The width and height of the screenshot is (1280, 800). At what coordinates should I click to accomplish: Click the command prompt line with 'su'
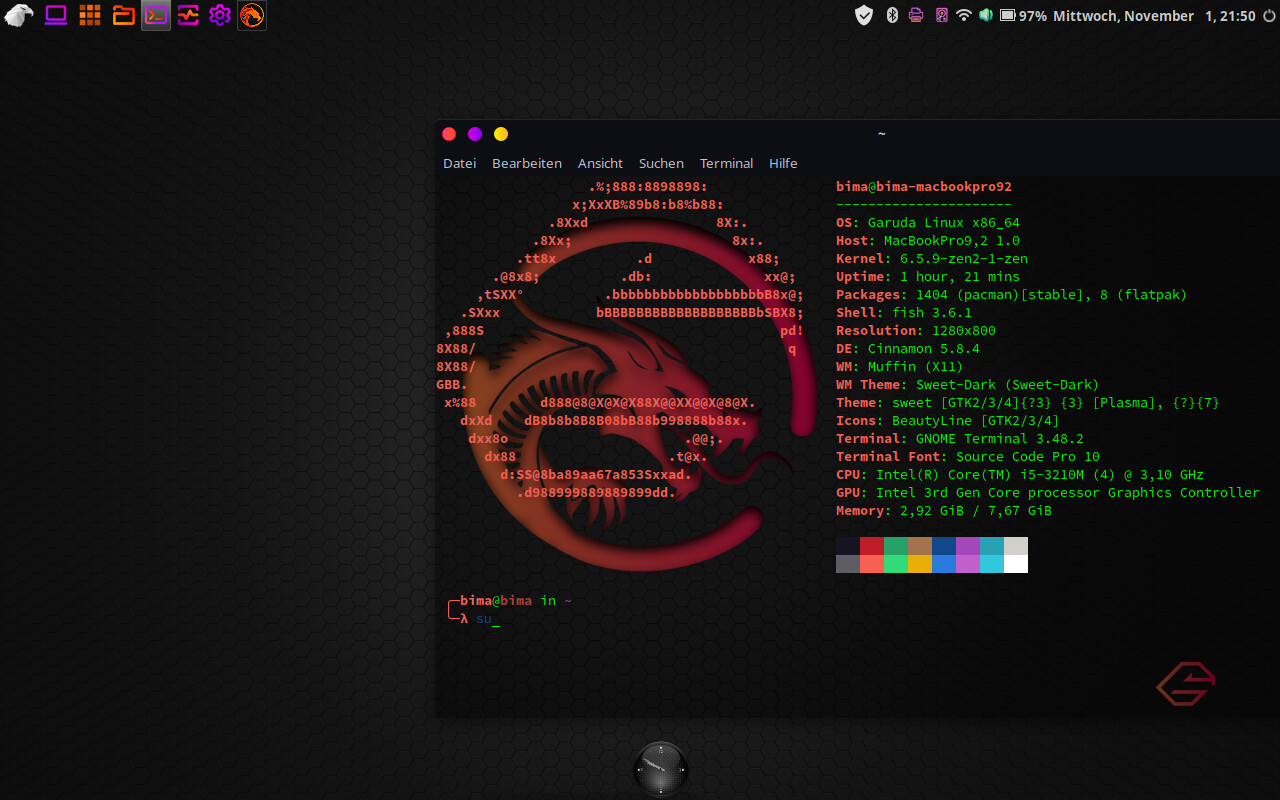click(x=474, y=619)
